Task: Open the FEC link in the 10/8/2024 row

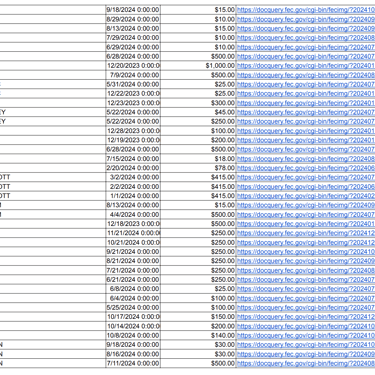Action: click(306, 335)
